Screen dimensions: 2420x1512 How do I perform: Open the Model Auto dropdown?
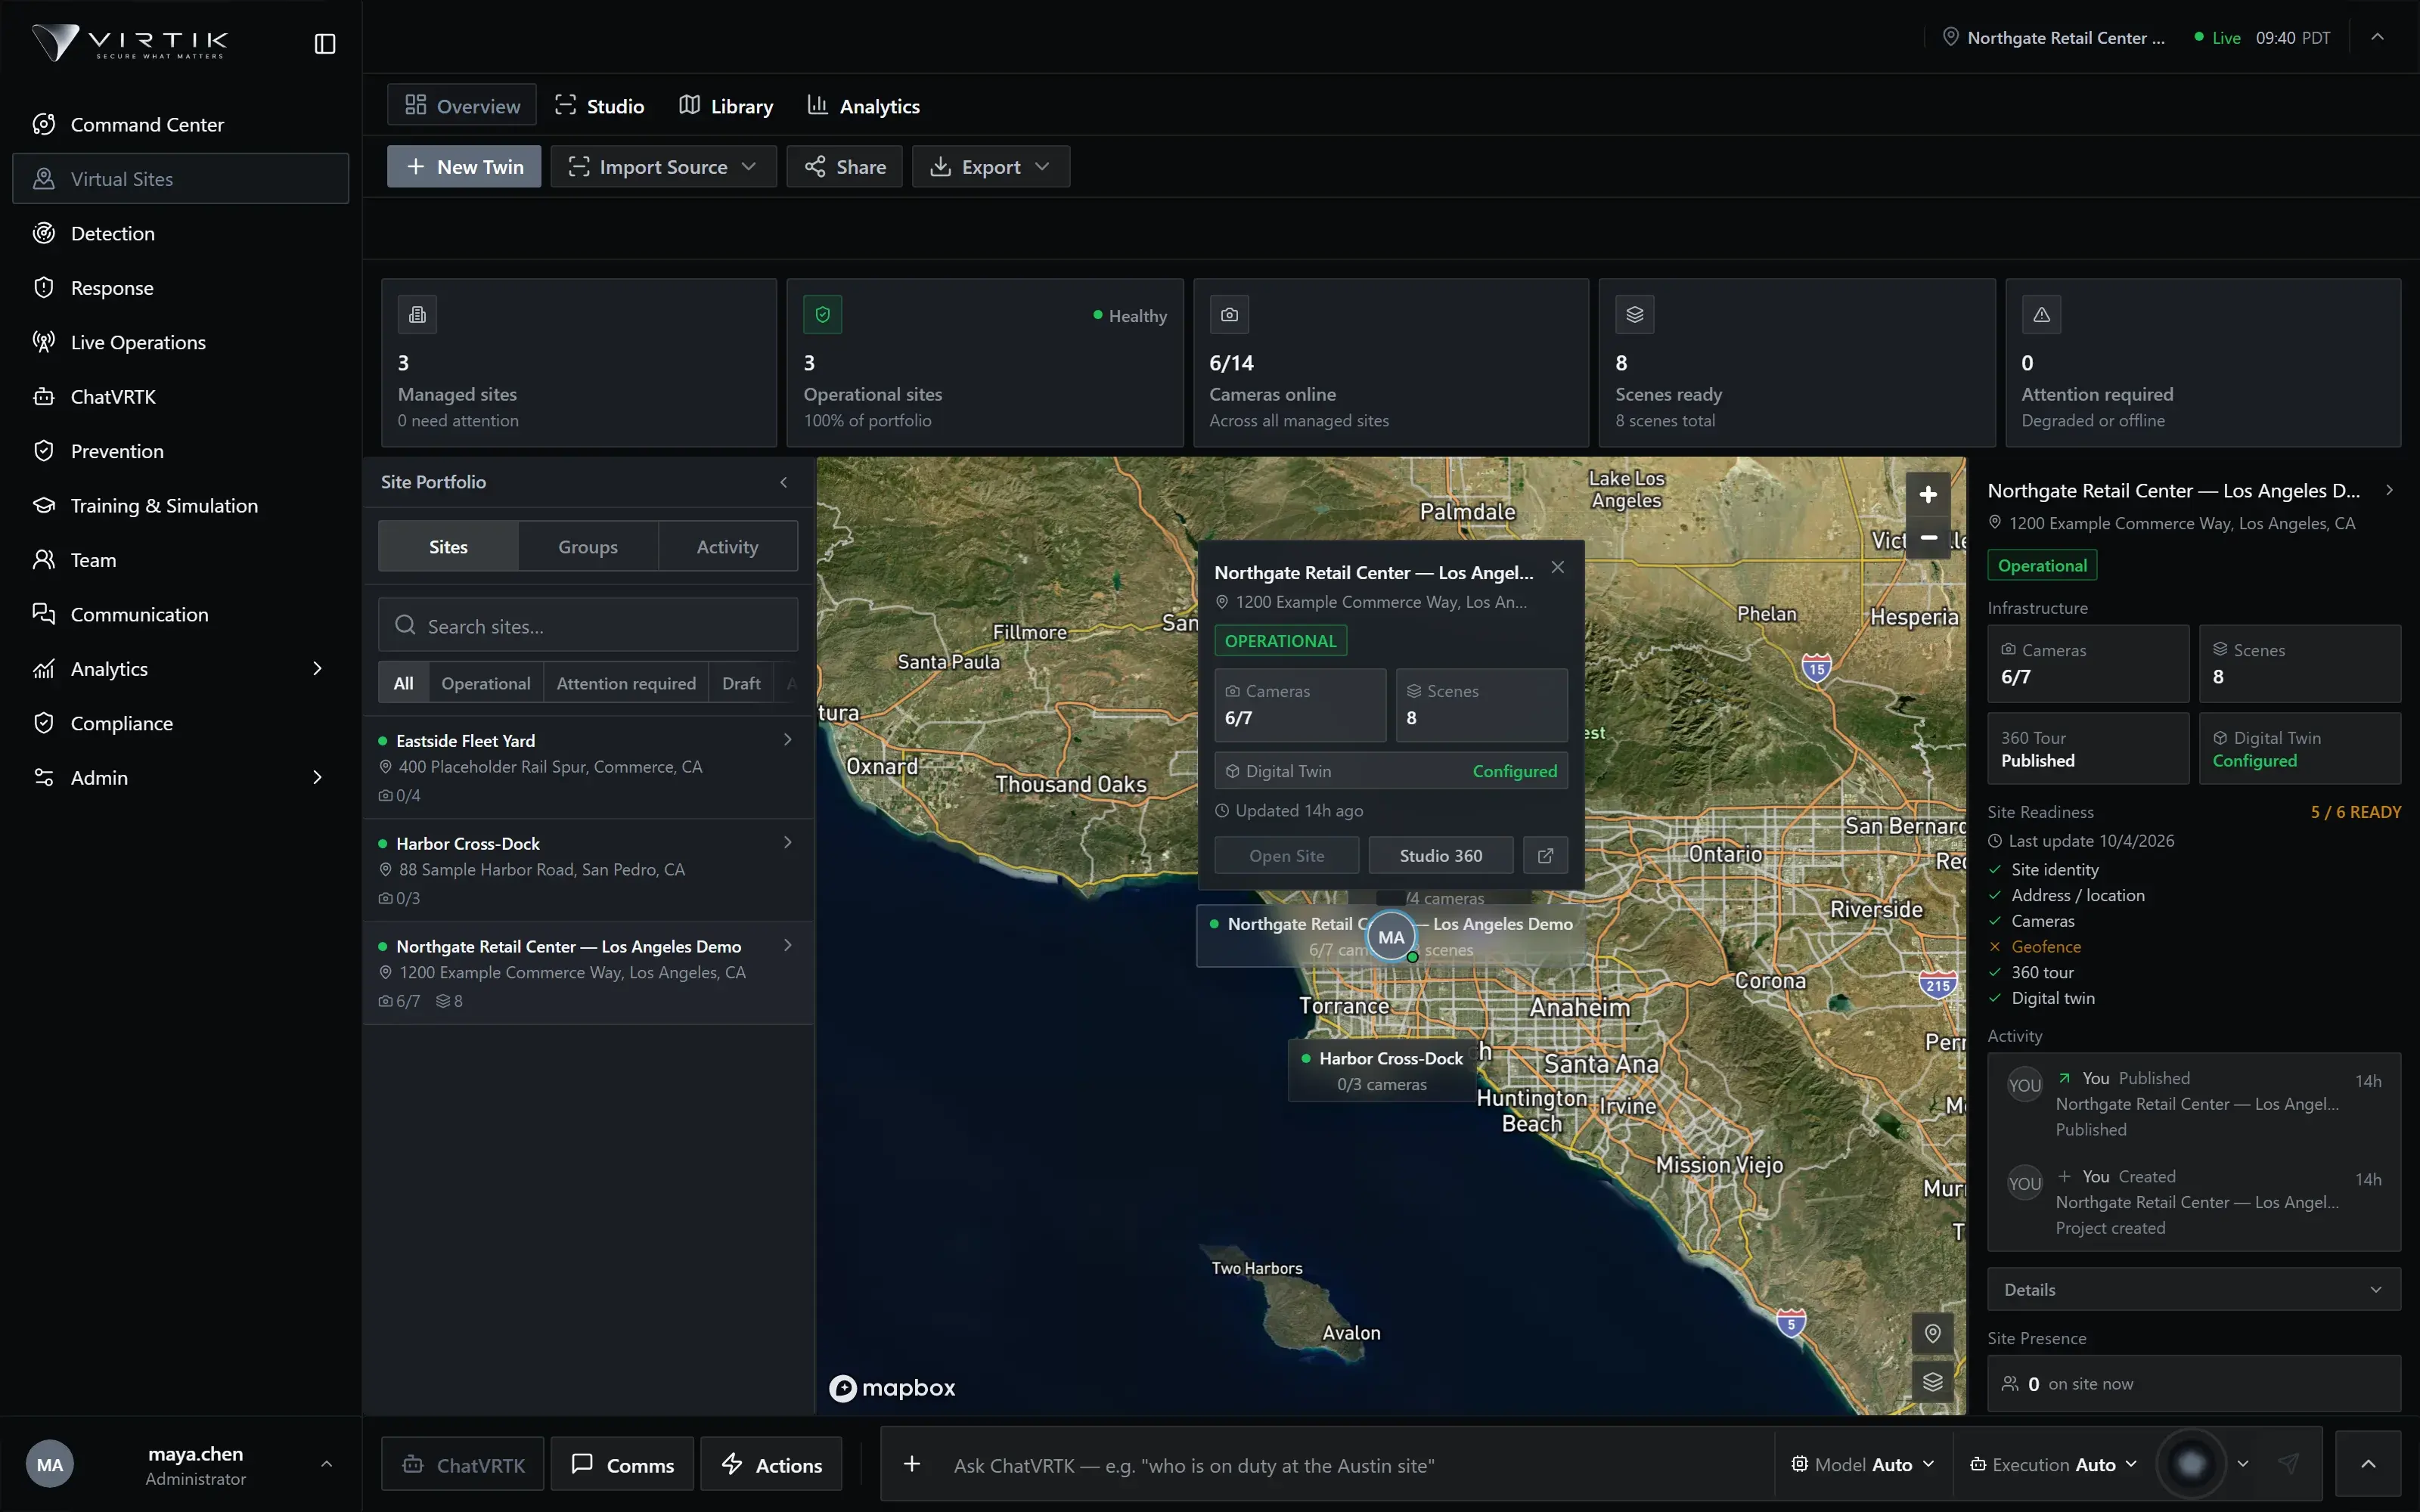[1862, 1464]
